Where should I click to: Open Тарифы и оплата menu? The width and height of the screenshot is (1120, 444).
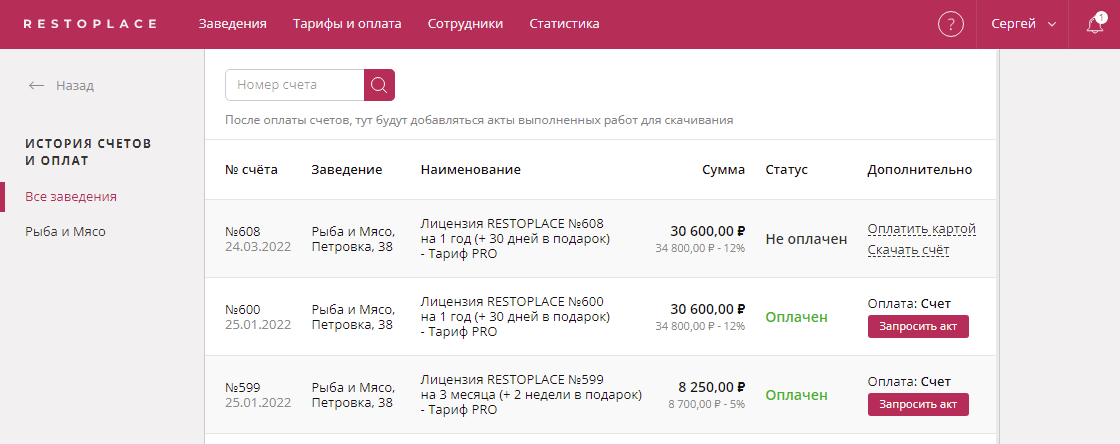tap(347, 24)
